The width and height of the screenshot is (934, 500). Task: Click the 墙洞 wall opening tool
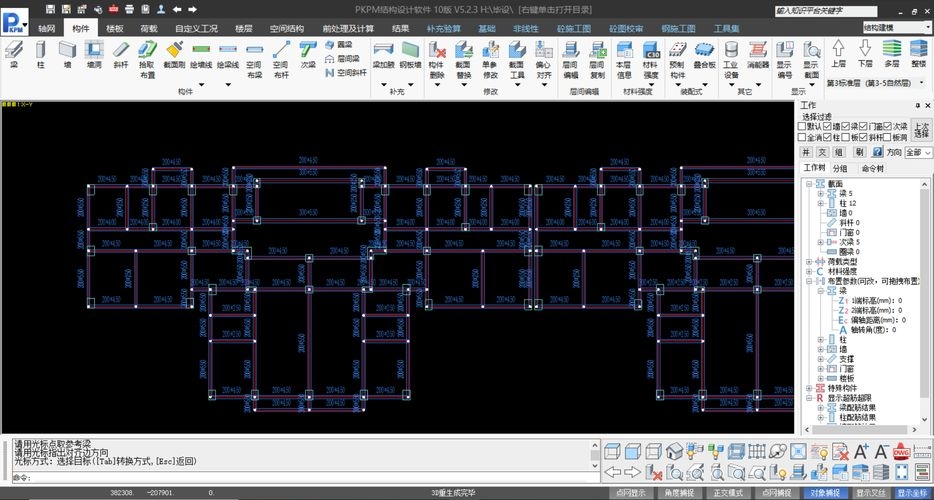[94, 53]
